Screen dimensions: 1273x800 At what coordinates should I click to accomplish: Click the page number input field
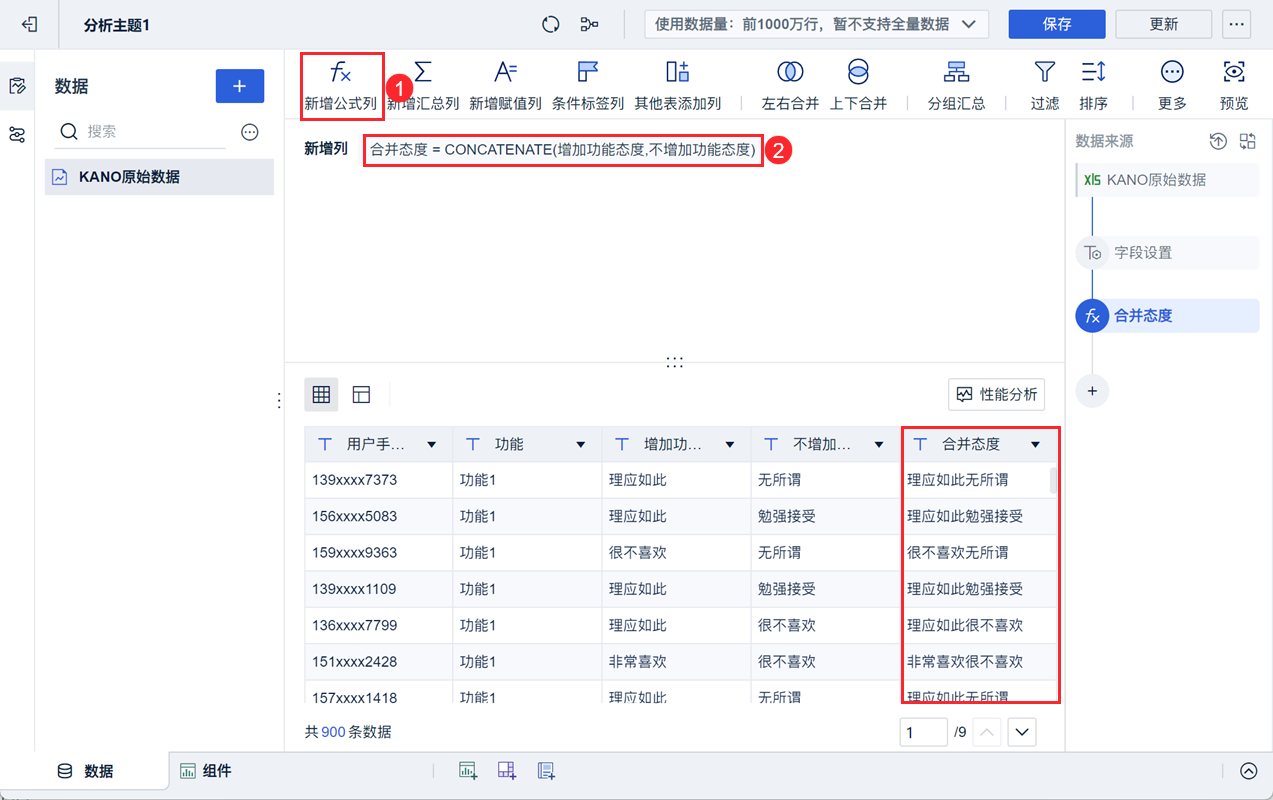click(x=923, y=732)
